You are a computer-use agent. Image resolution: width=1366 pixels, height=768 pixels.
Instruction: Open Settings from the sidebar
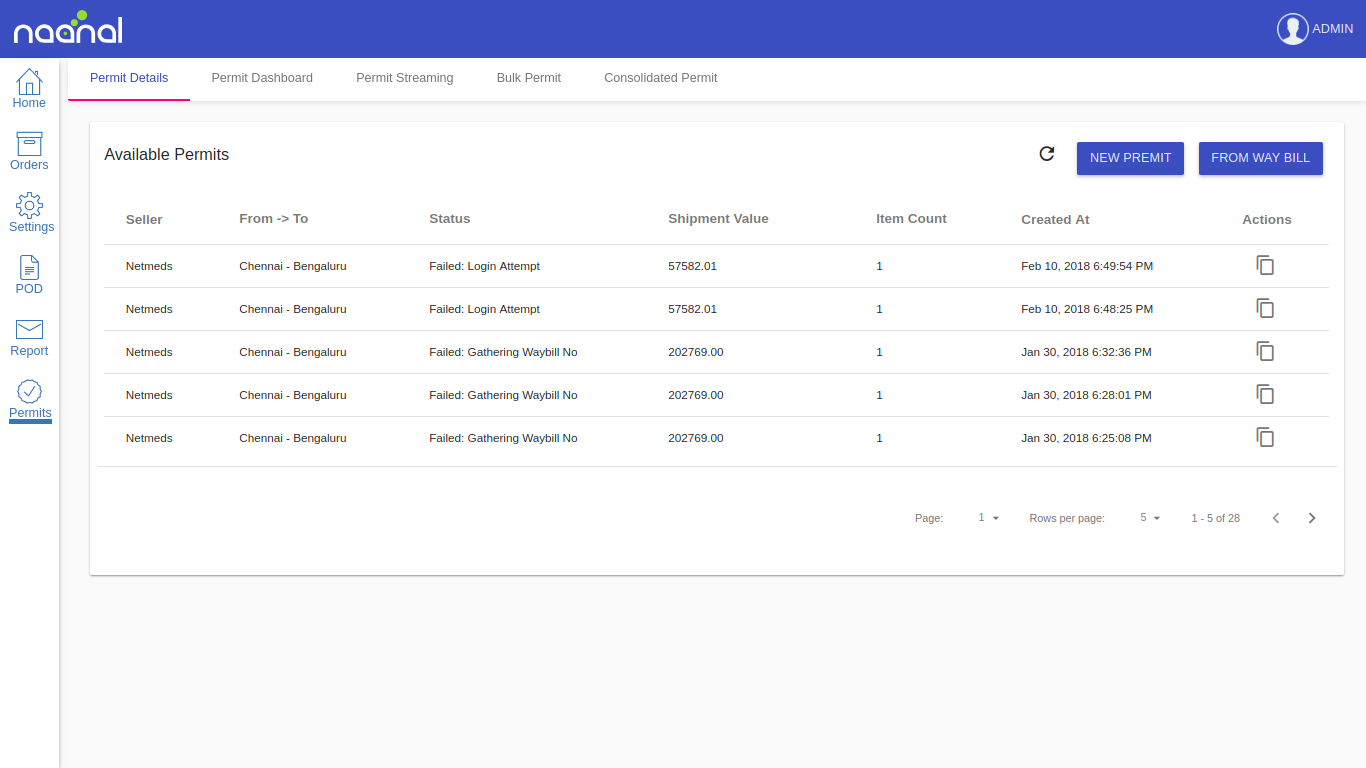29,208
